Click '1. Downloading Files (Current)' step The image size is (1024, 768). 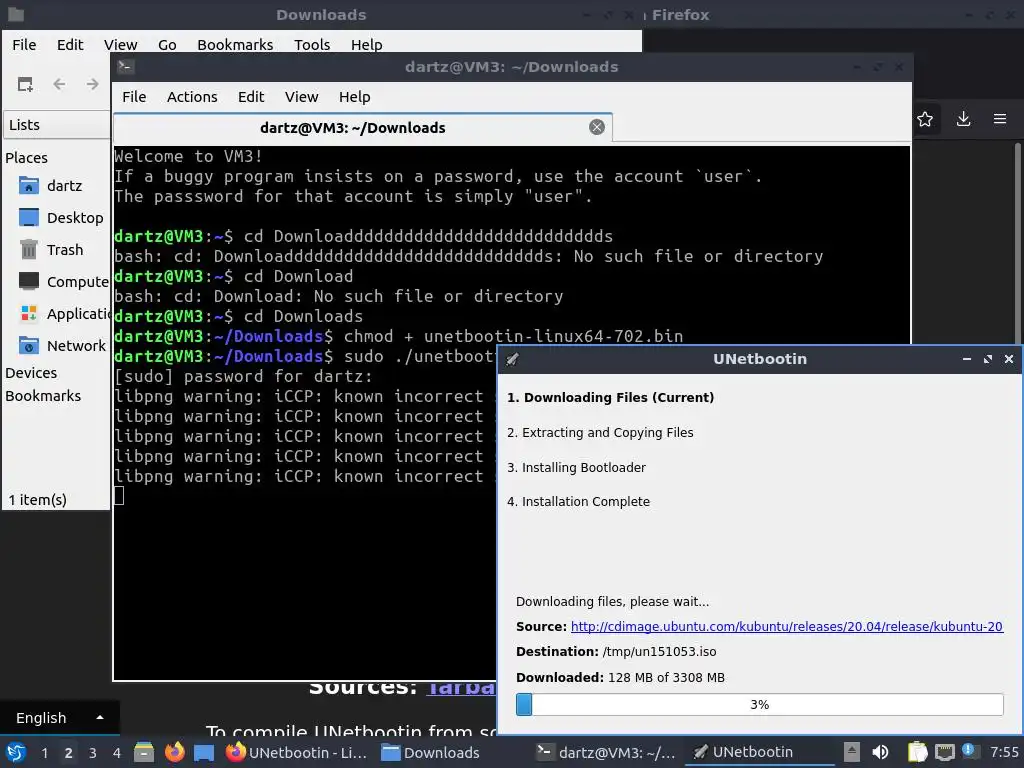611,398
